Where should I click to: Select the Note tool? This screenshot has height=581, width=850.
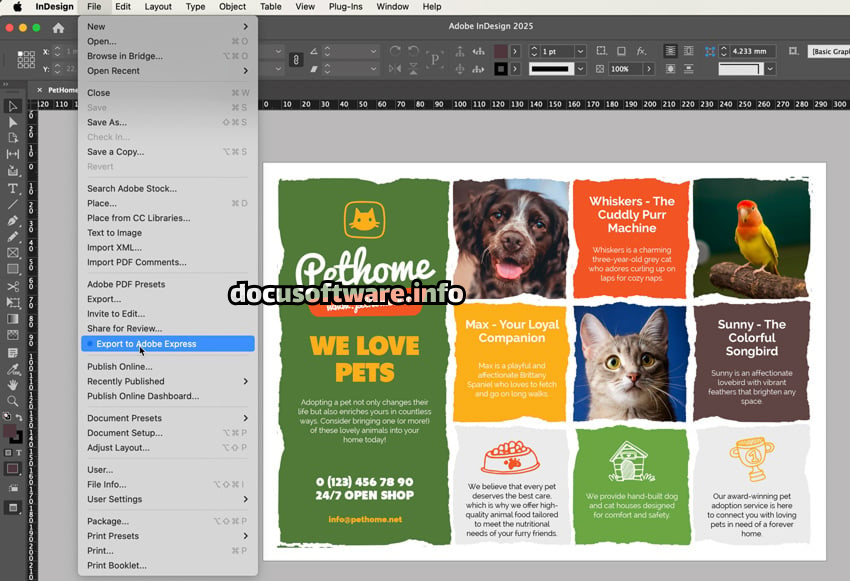(12, 353)
